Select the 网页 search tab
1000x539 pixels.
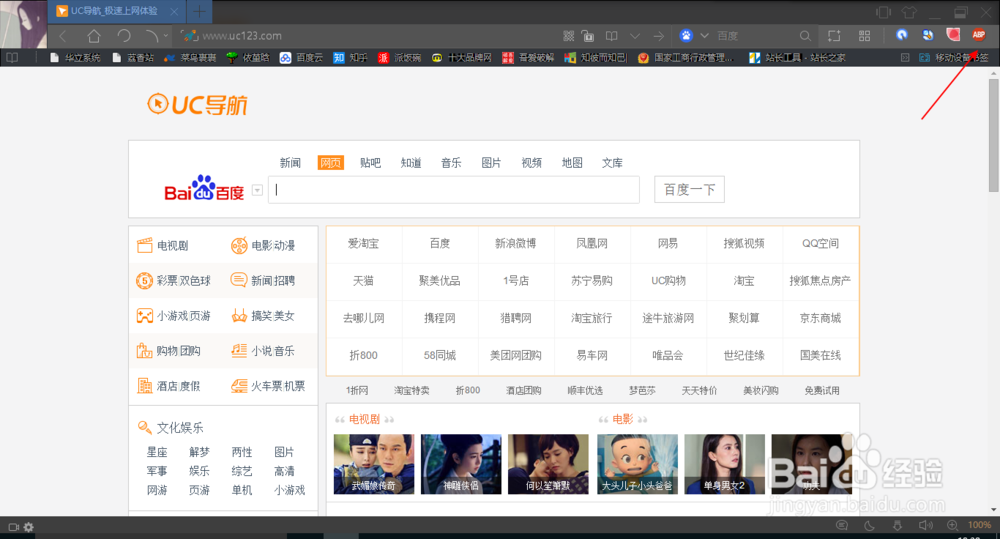coord(330,163)
